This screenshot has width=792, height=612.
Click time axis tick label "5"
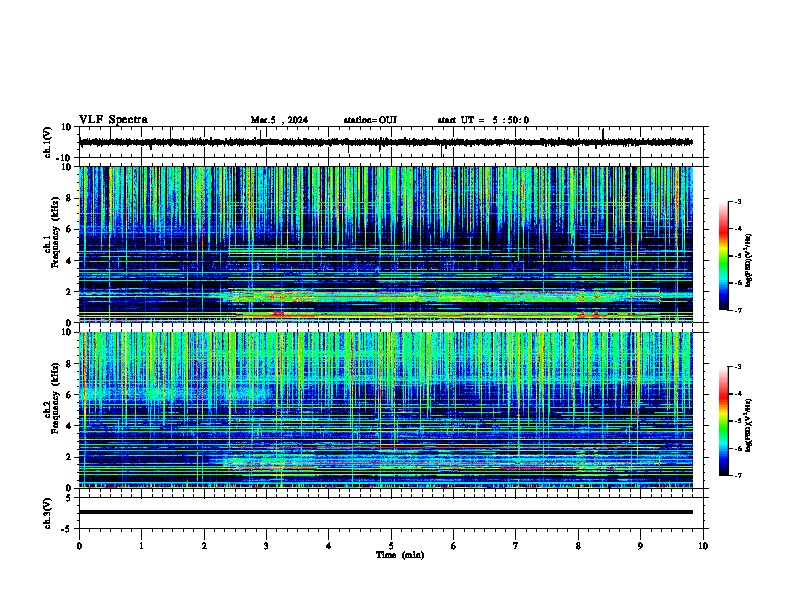pos(391,546)
